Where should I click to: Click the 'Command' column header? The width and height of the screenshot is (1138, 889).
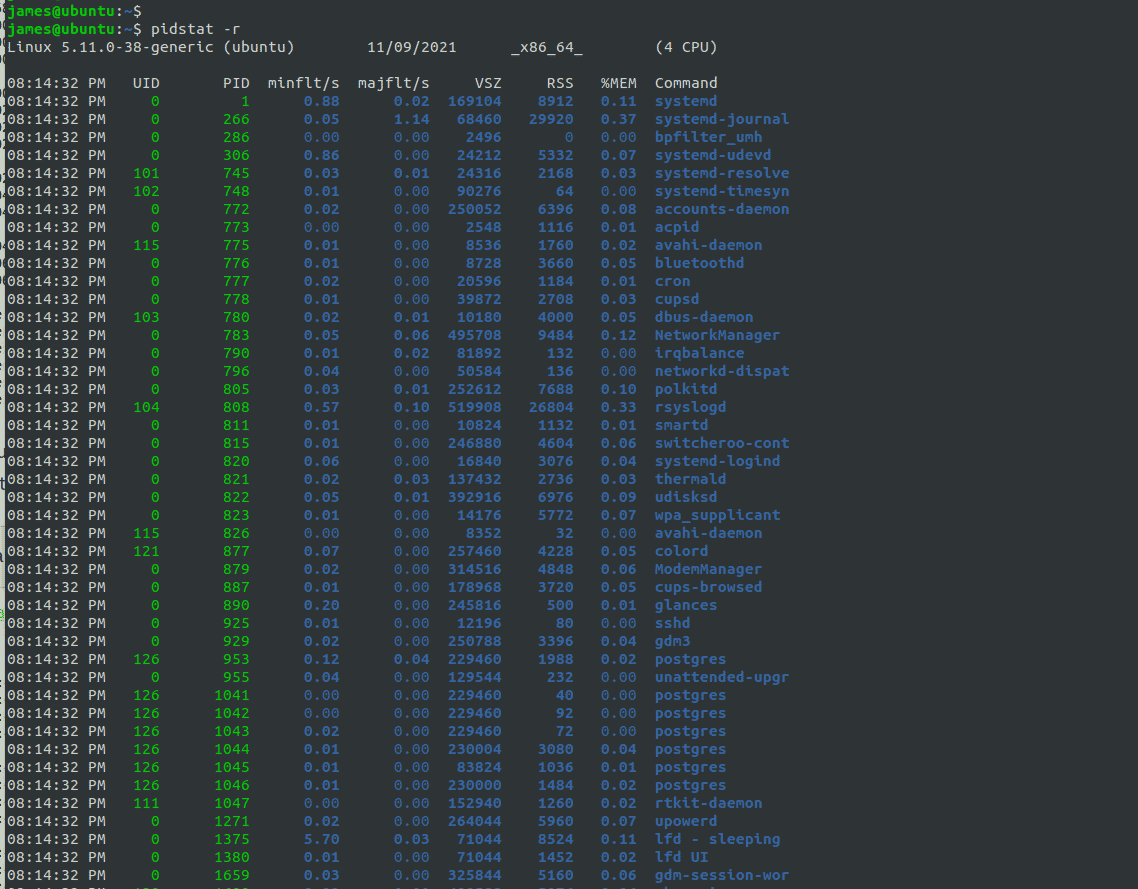686,83
